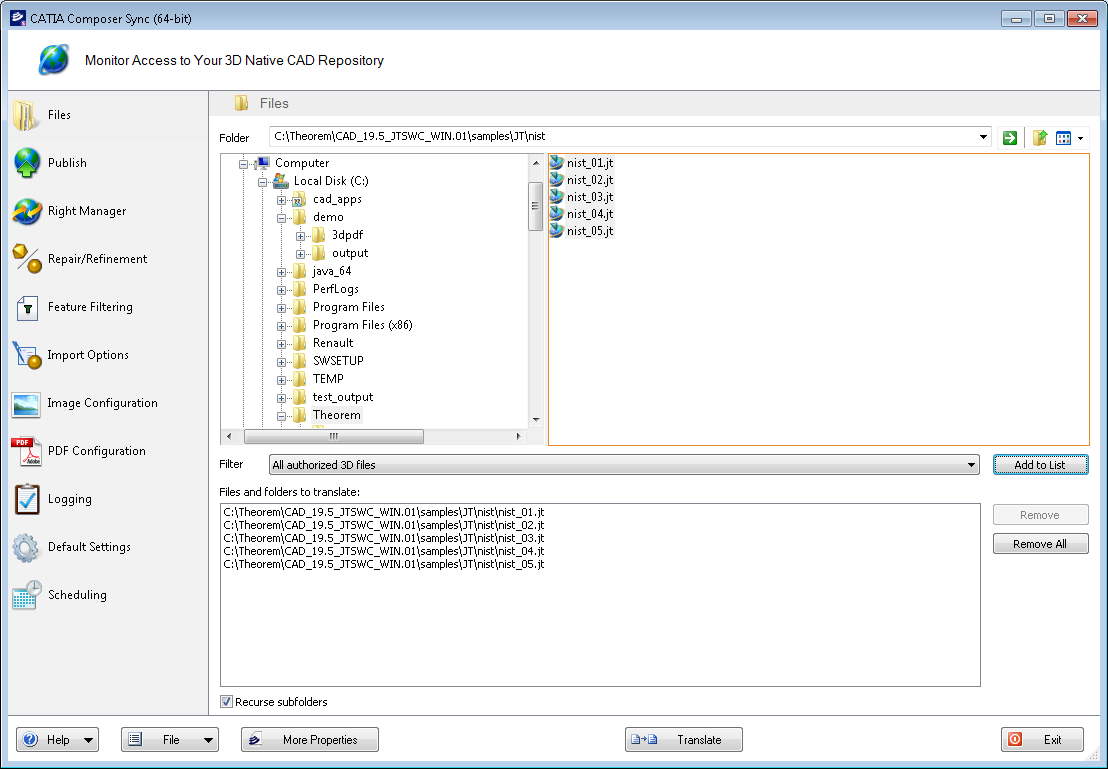Click the Translate button
Screen dimensions: 1108x769
tap(684, 739)
